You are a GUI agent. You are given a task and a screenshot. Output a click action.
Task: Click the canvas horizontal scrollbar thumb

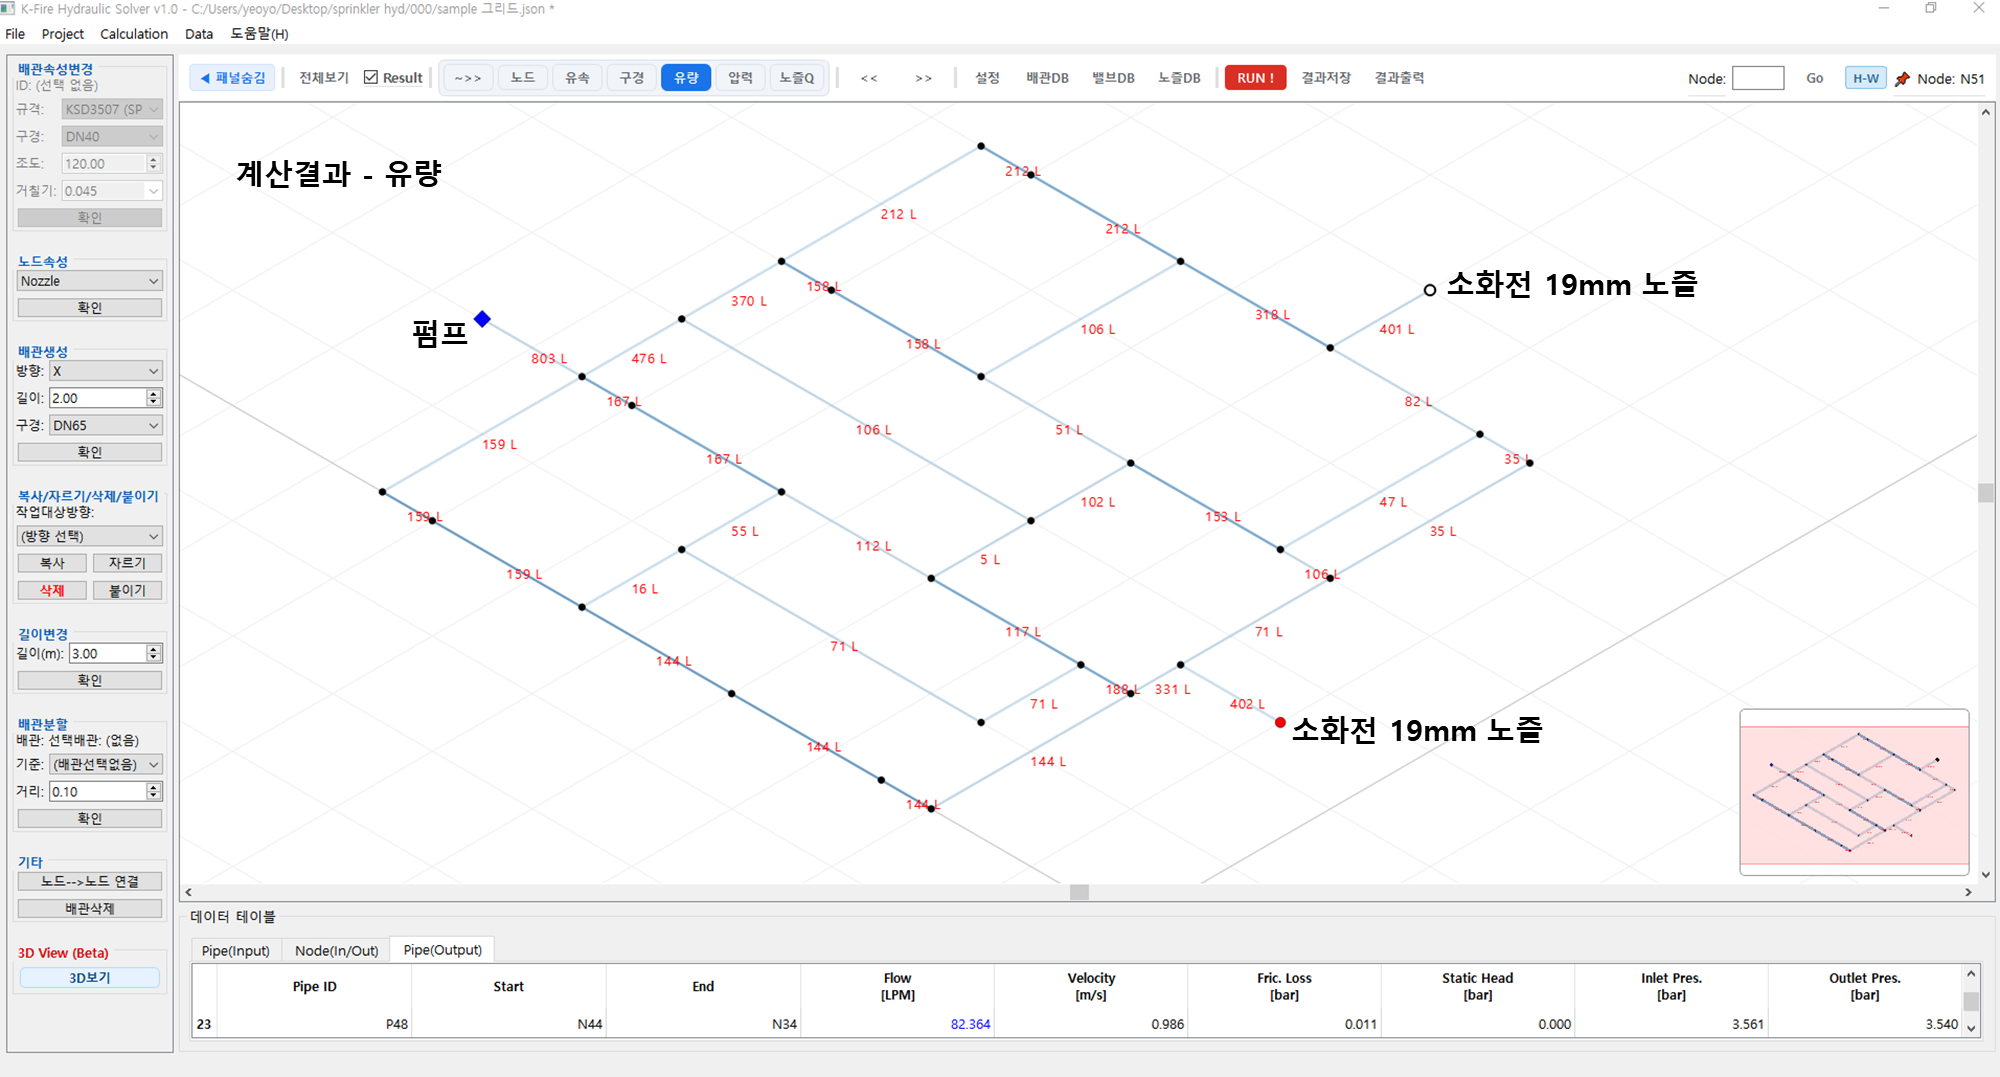coord(1079,892)
